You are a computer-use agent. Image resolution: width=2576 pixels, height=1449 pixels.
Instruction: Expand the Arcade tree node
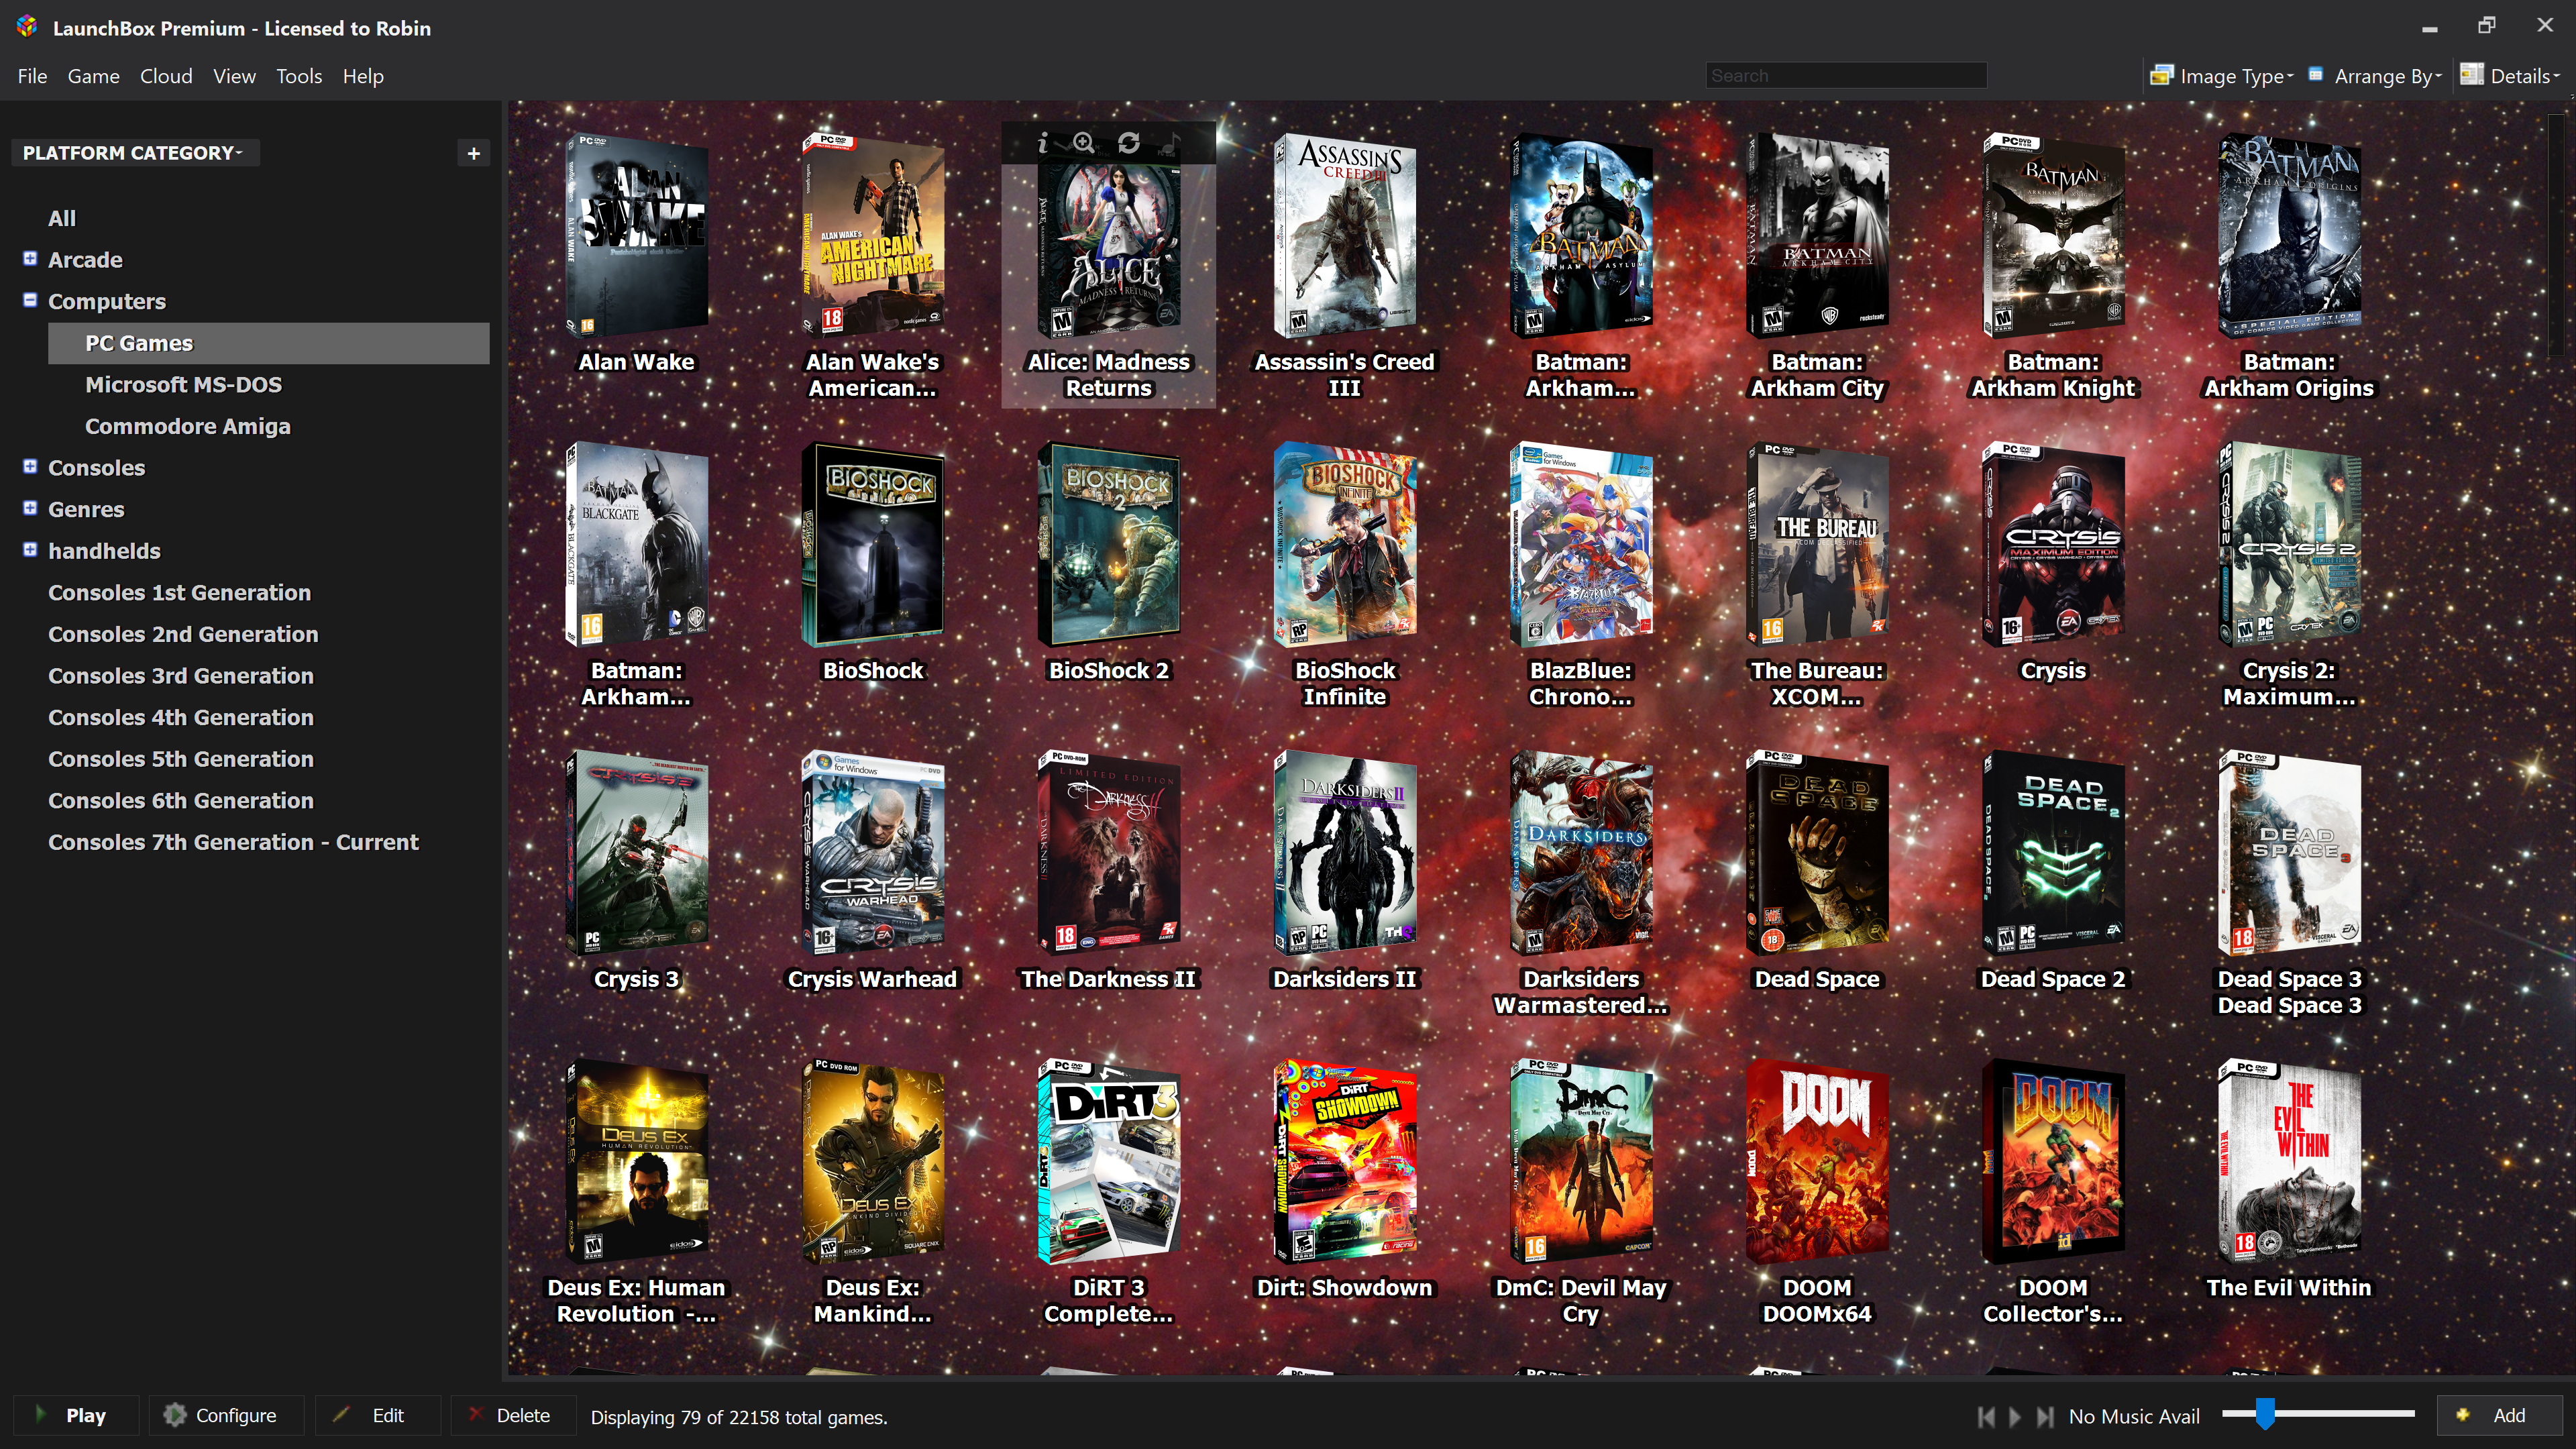tap(30, 259)
